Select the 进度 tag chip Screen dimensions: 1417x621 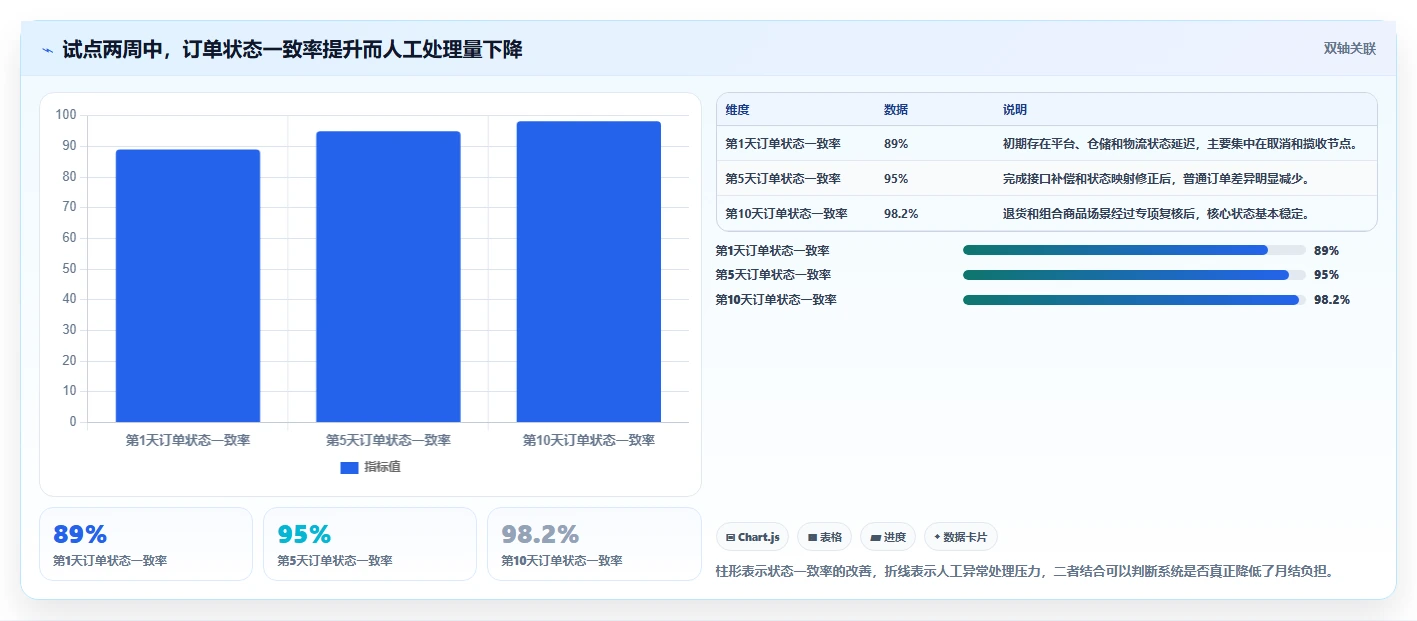(888, 537)
